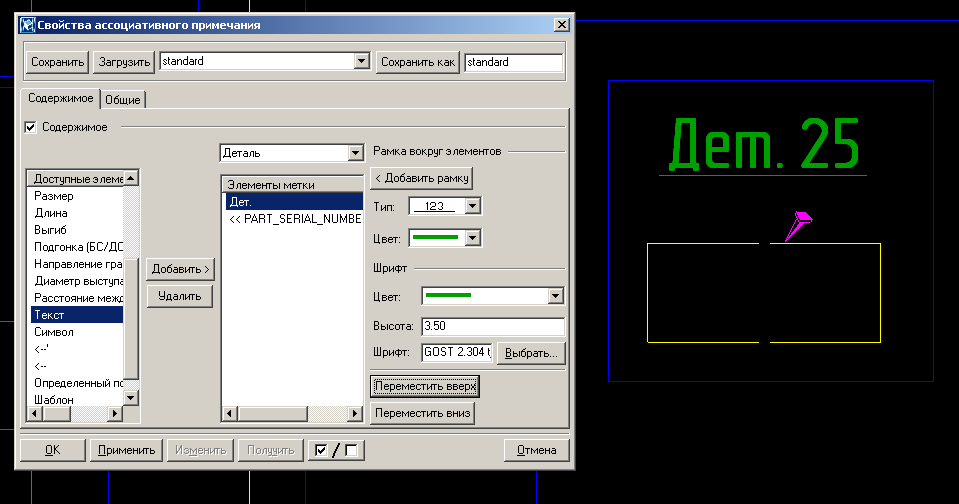Click available list scroll-down arrow
The image size is (959, 504).
pyautogui.click(x=131, y=398)
